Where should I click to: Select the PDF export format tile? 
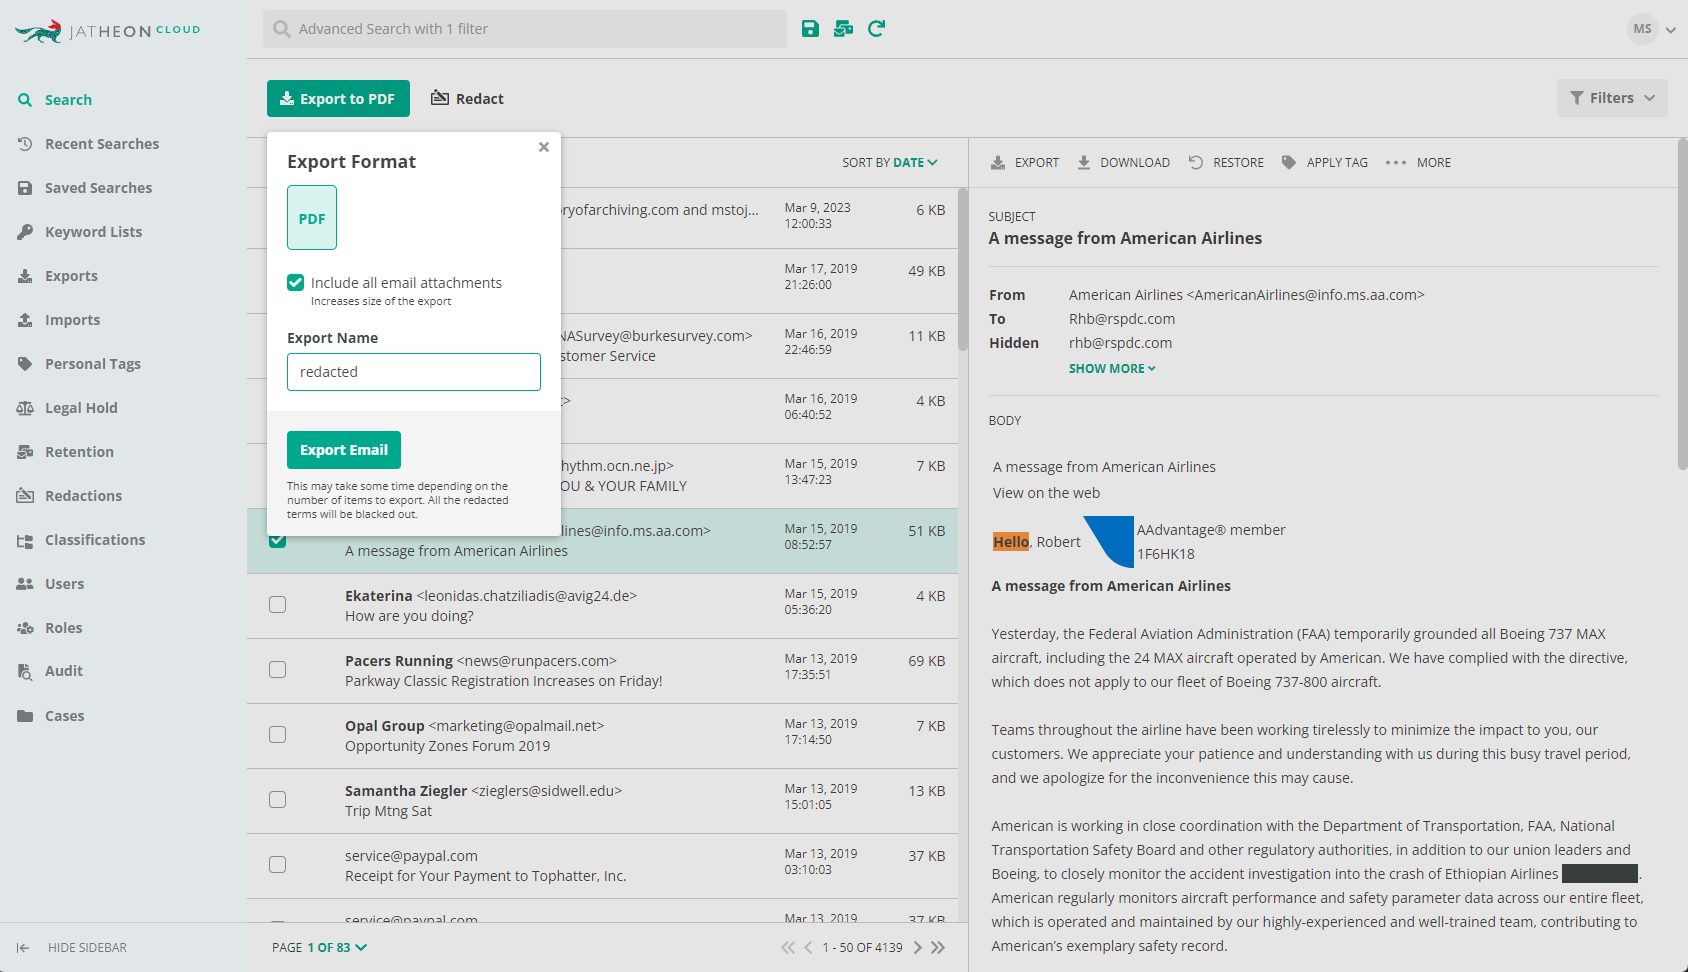pyautogui.click(x=312, y=218)
